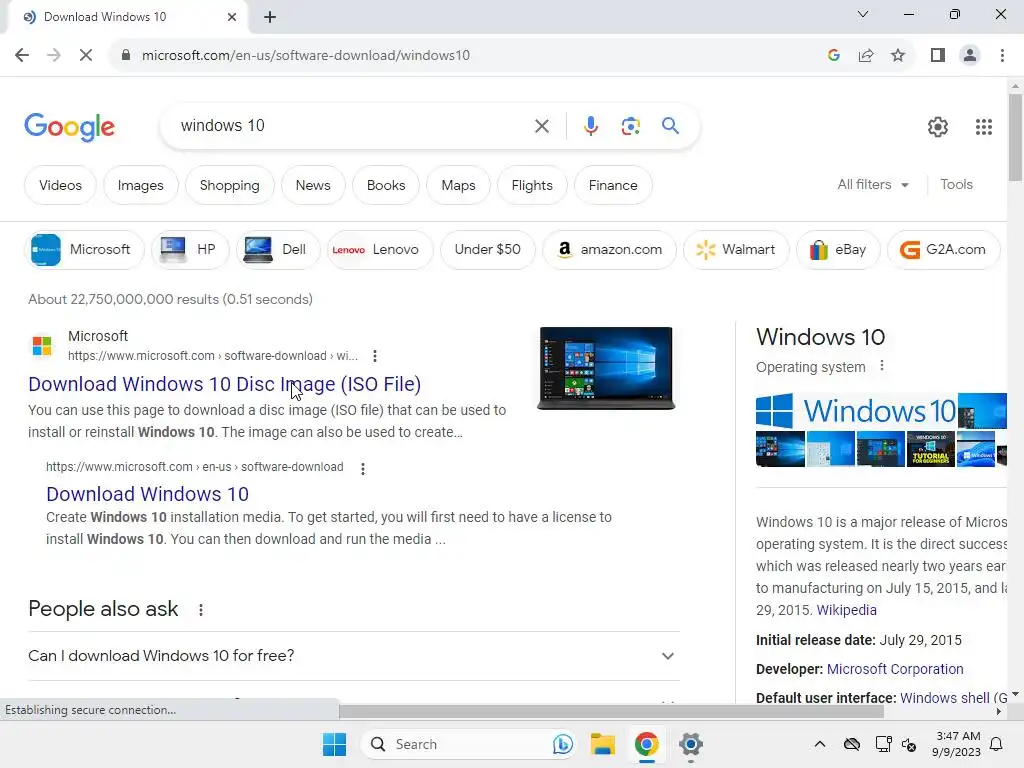Expand Can I download Windows 10 for free

[353, 656]
